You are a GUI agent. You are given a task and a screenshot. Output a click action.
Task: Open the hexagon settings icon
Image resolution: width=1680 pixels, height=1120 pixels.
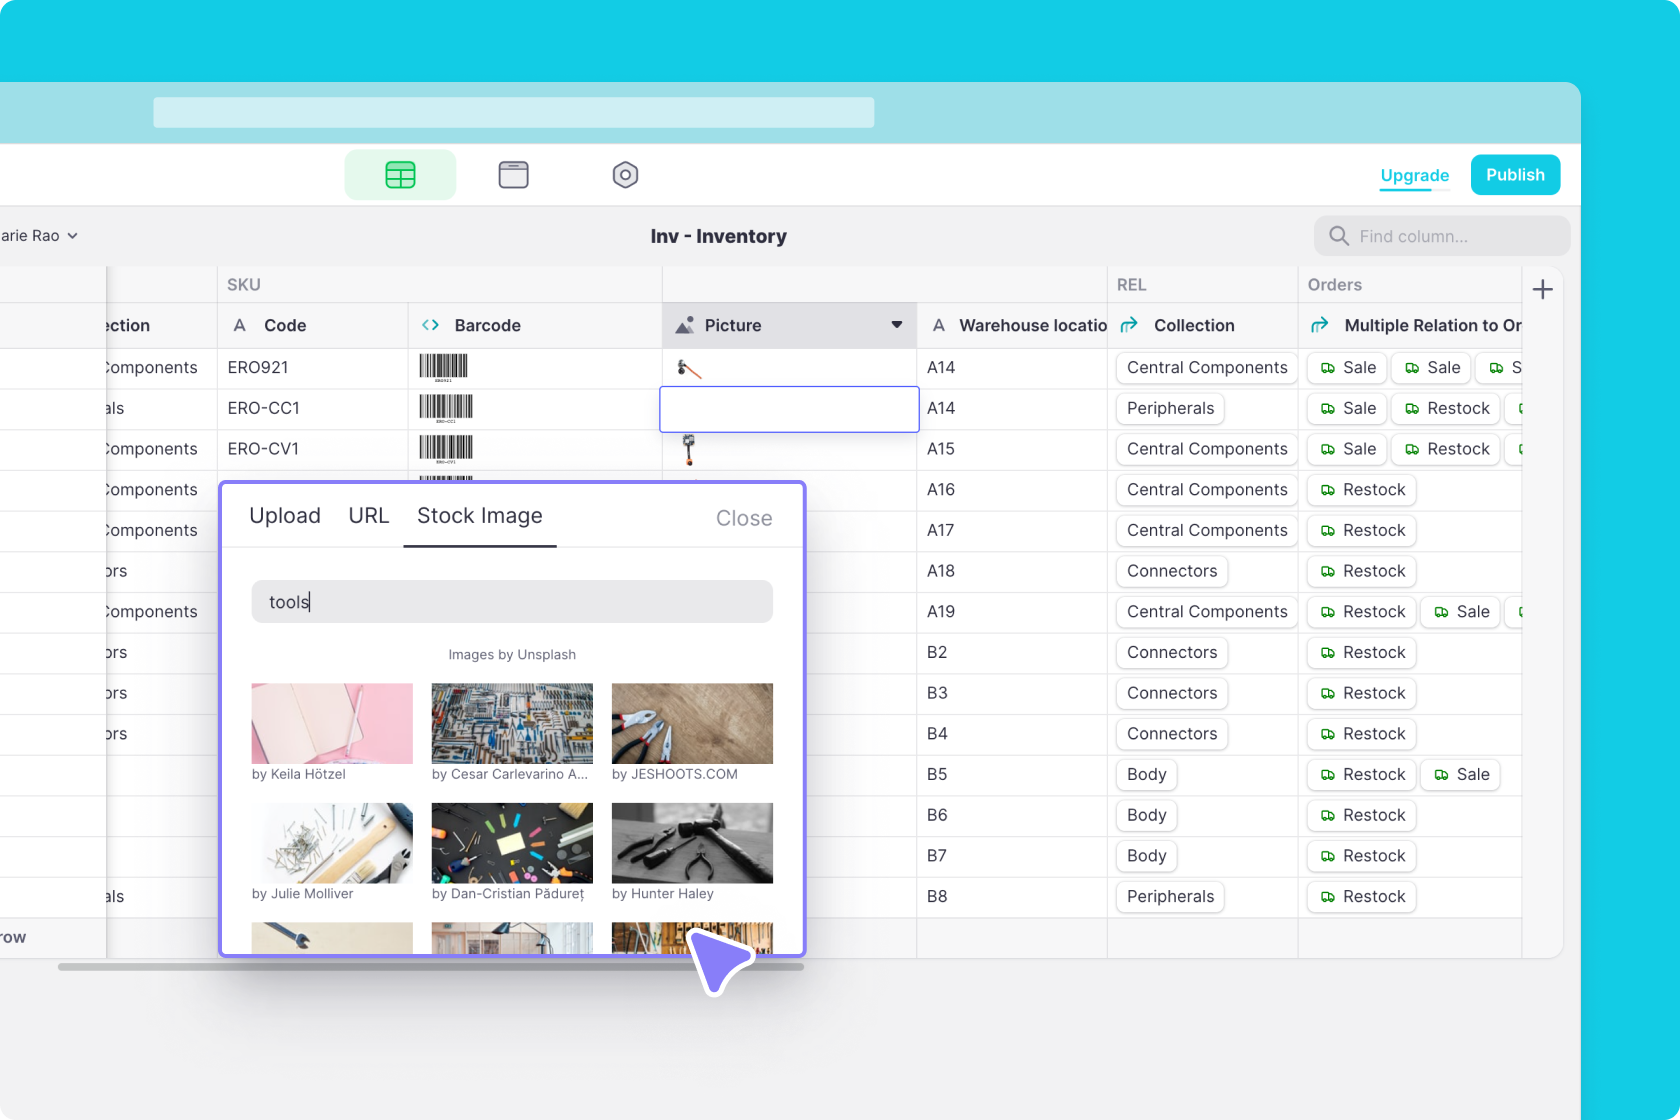pyautogui.click(x=625, y=175)
